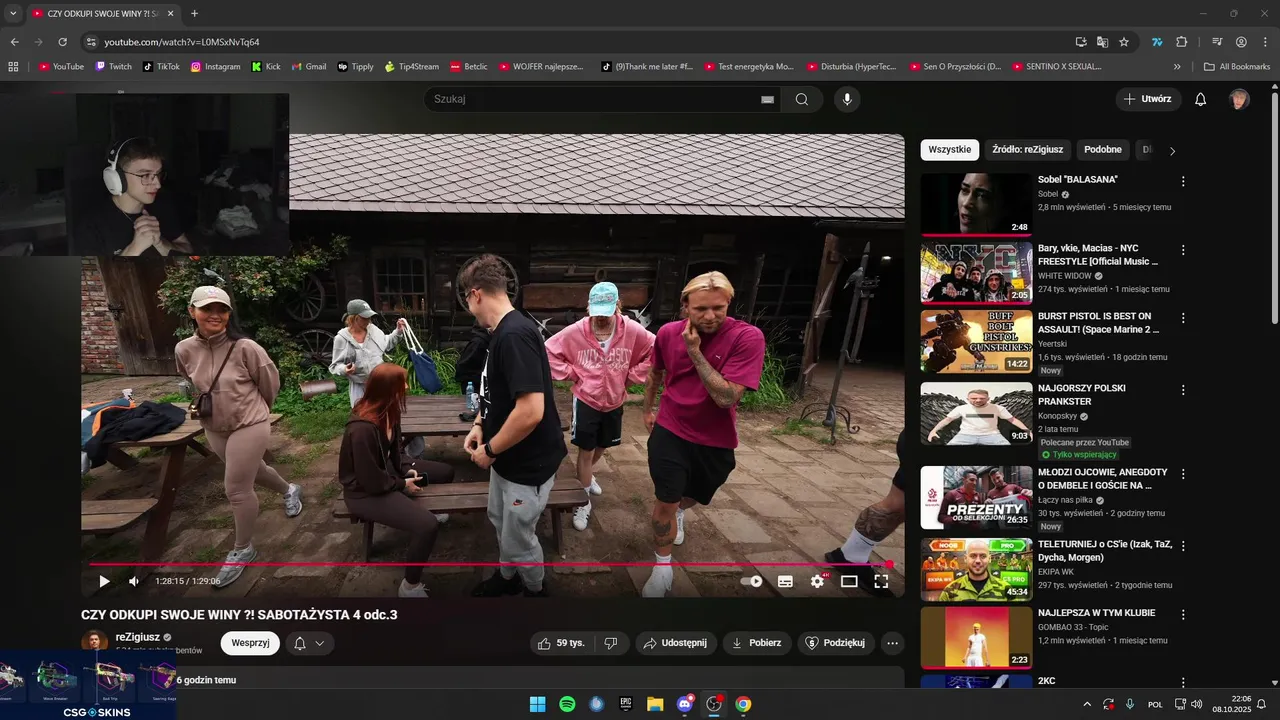Dislike the video
This screenshot has width=1280, height=720.
click(611, 643)
